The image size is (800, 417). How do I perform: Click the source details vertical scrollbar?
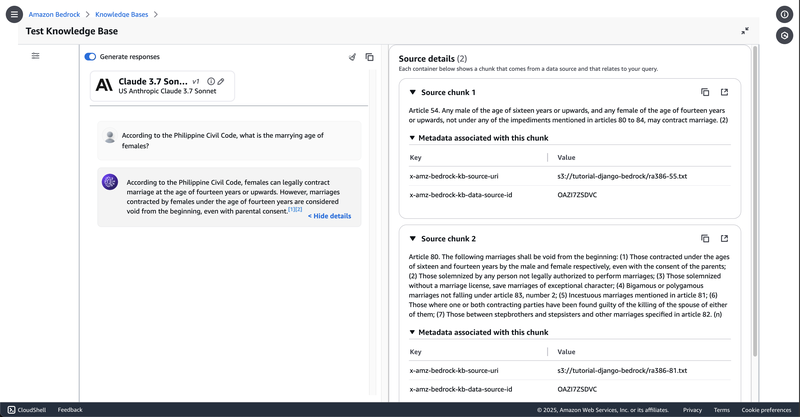pos(755,201)
